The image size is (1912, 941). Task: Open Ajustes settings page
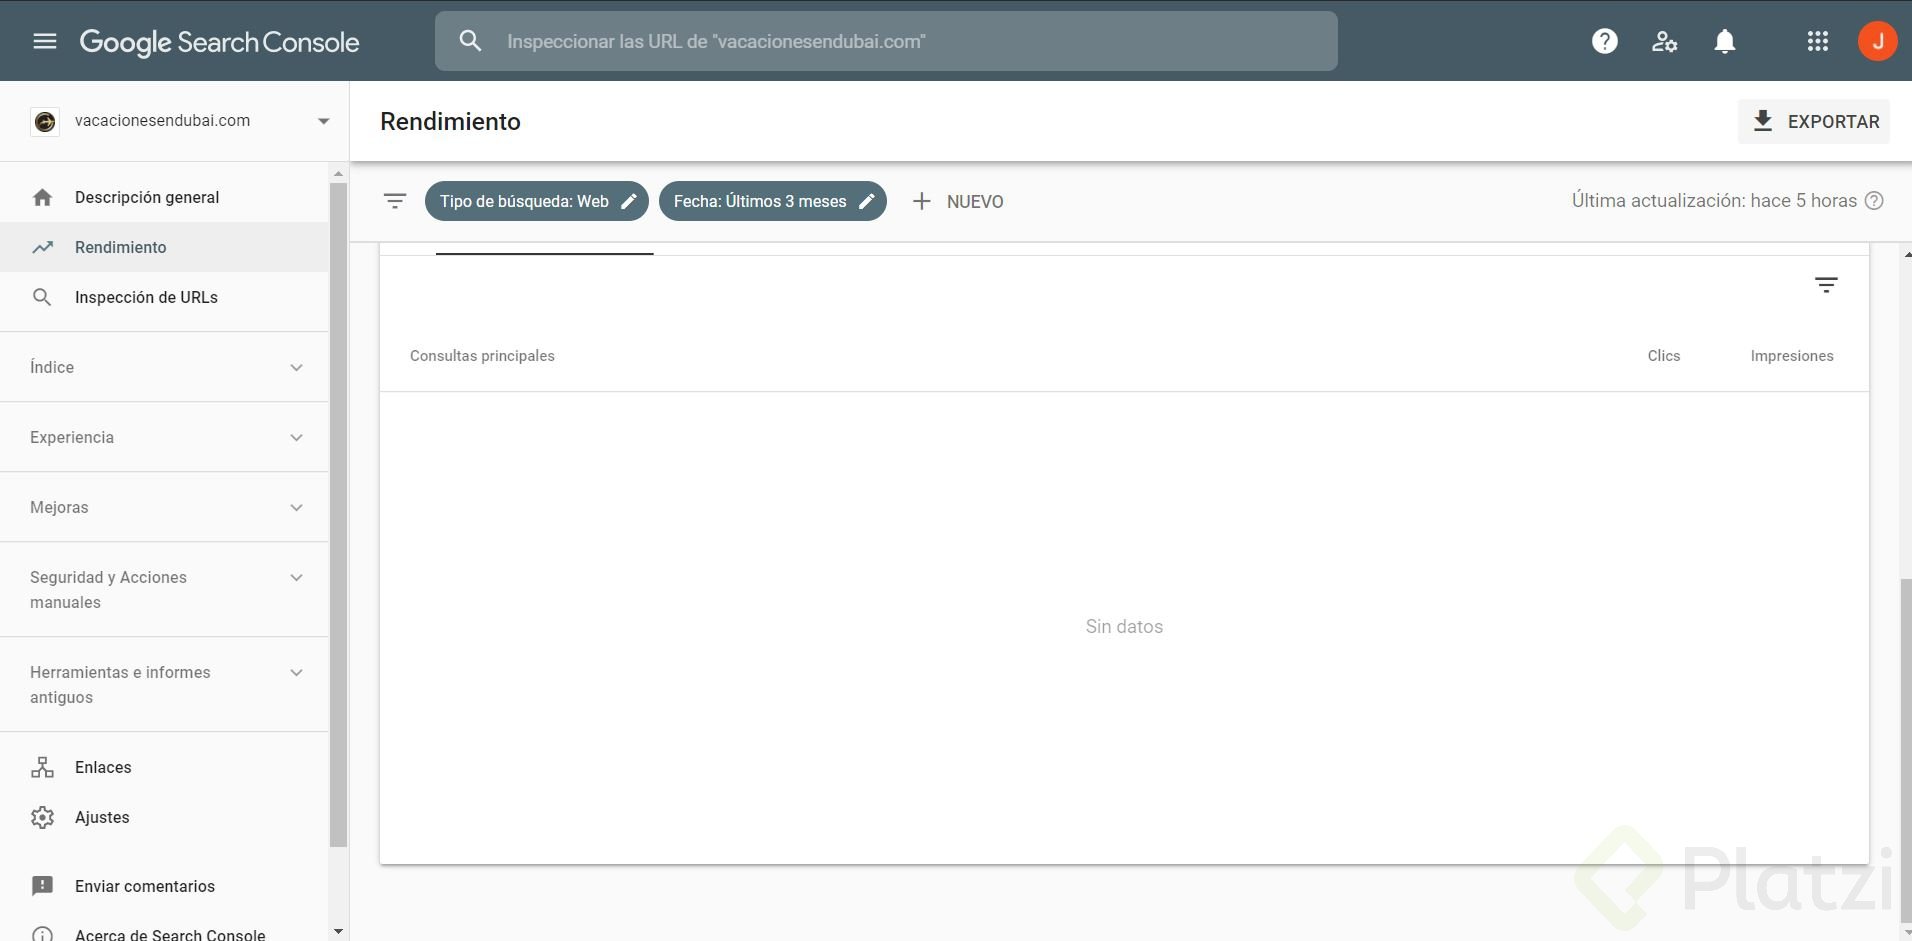164,817
